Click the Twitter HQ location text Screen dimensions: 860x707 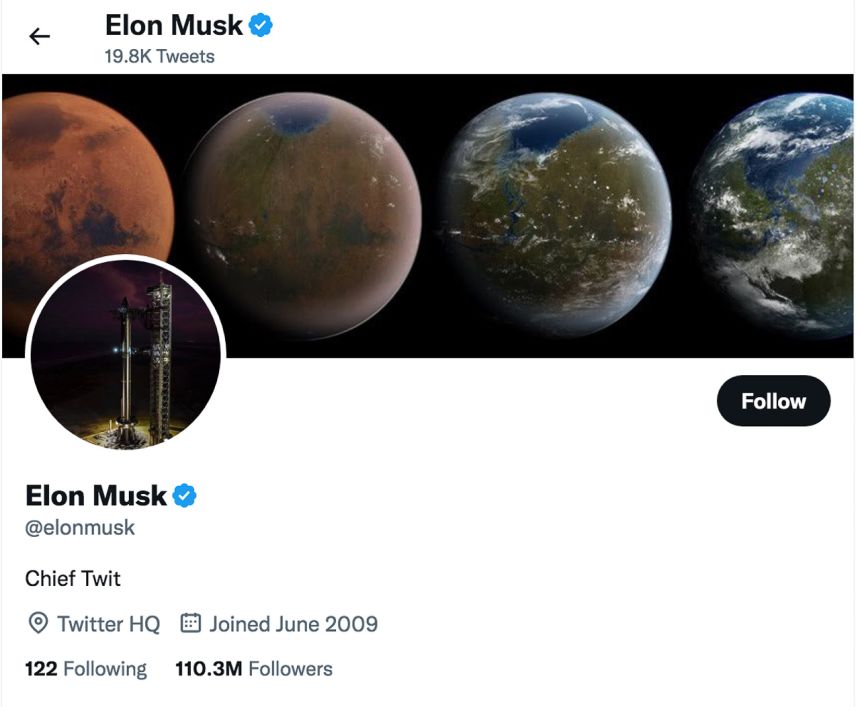click(105, 624)
